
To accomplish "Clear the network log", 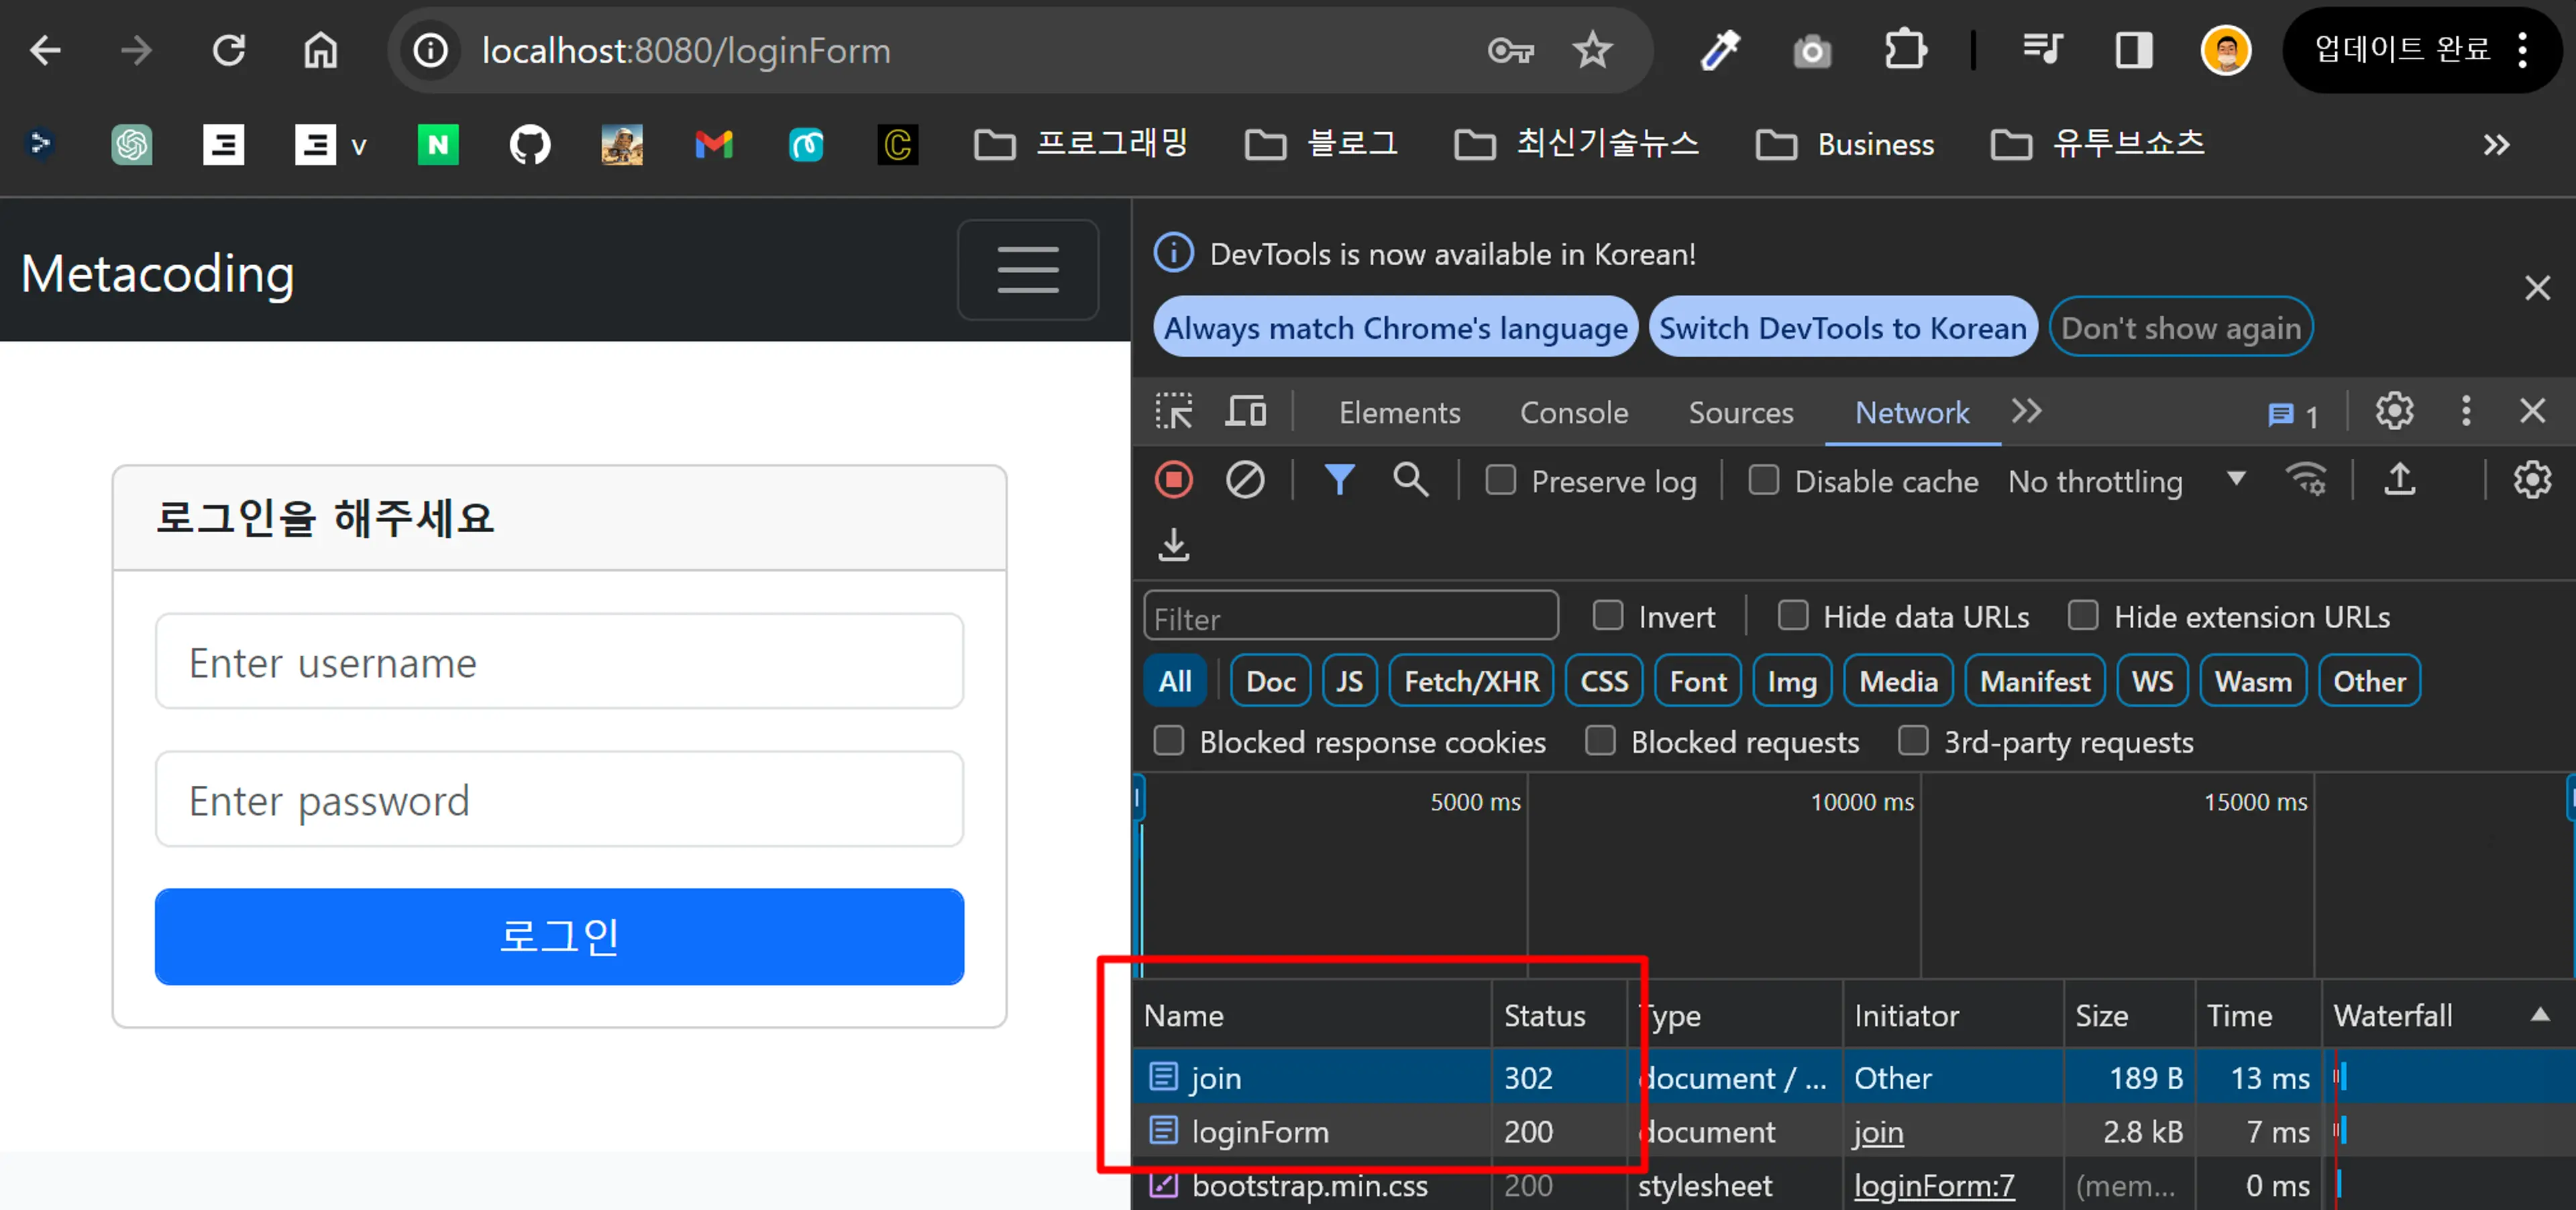I will tap(1245, 480).
